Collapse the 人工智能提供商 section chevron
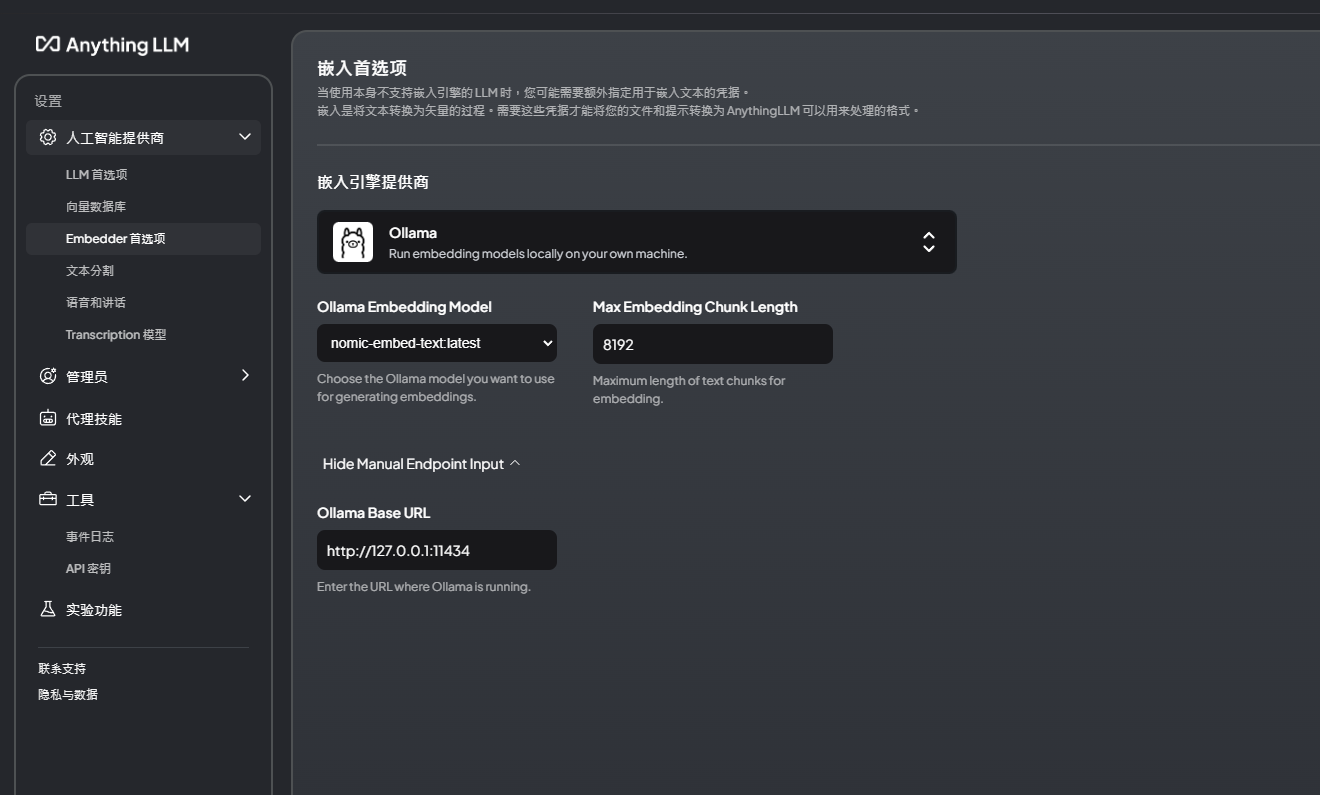 pos(245,137)
